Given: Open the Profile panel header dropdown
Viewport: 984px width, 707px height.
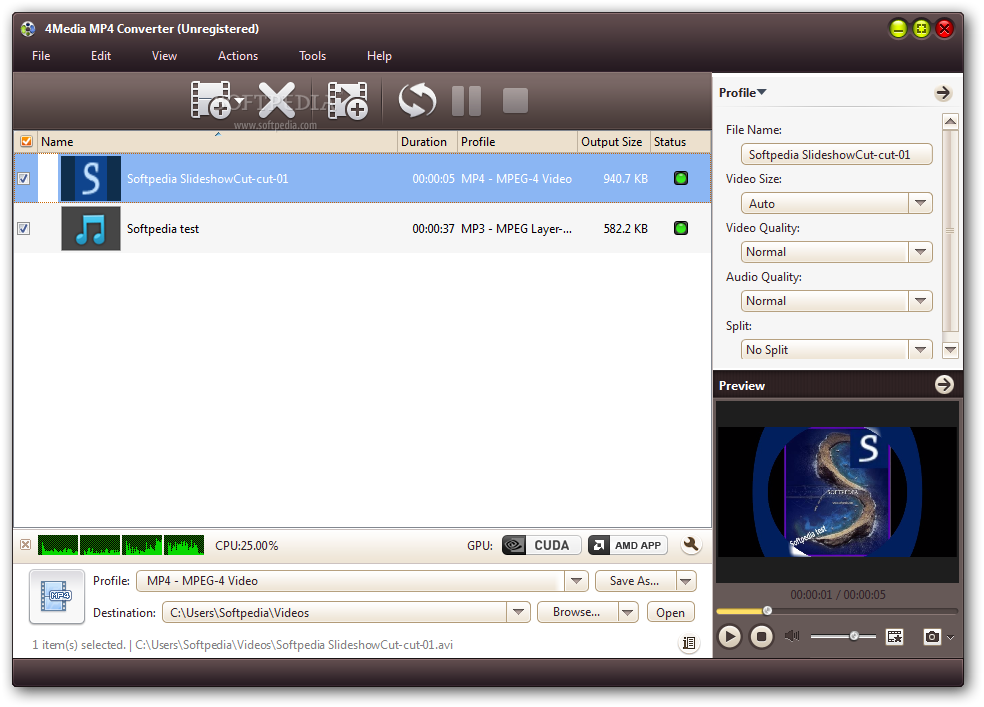Looking at the screenshot, I should point(762,92).
